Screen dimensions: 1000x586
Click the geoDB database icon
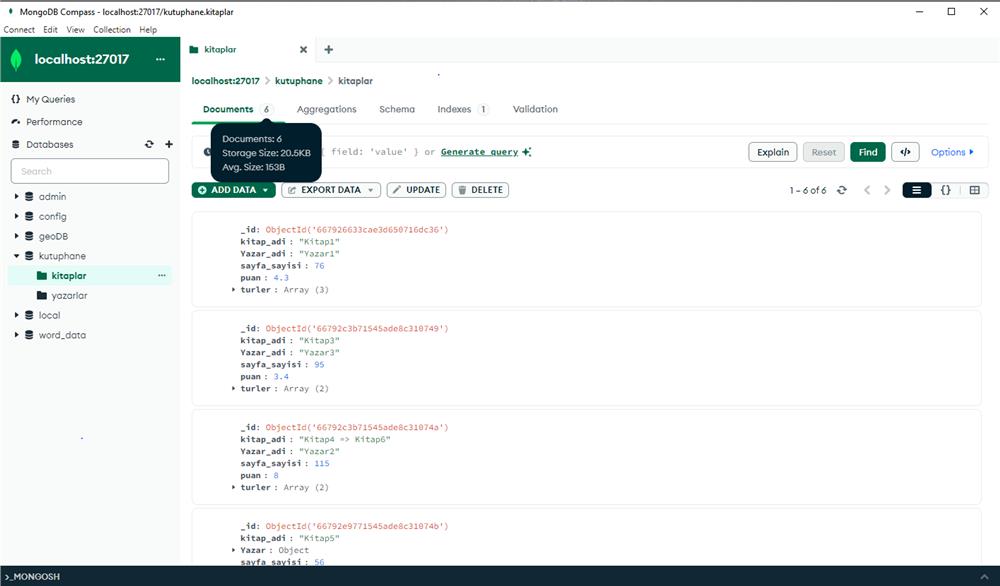pyautogui.click(x=29, y=236)
